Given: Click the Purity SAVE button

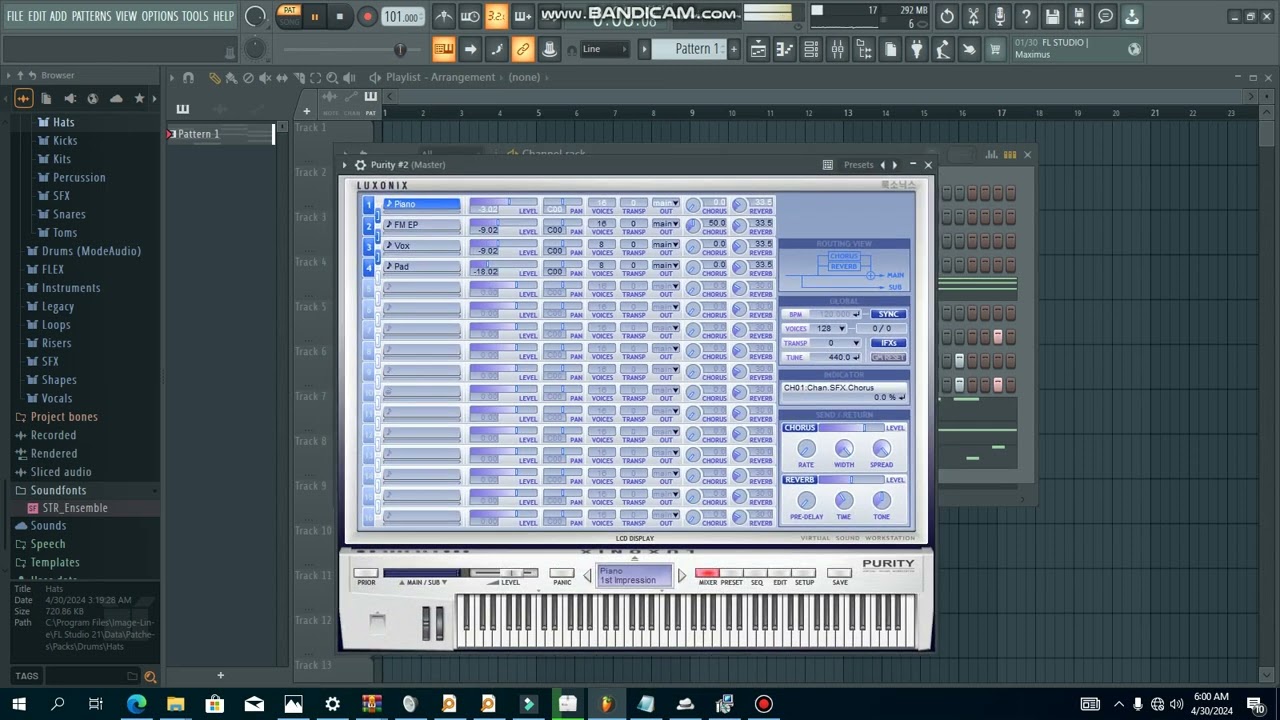Looking at the screenshot, I should 840,574.
